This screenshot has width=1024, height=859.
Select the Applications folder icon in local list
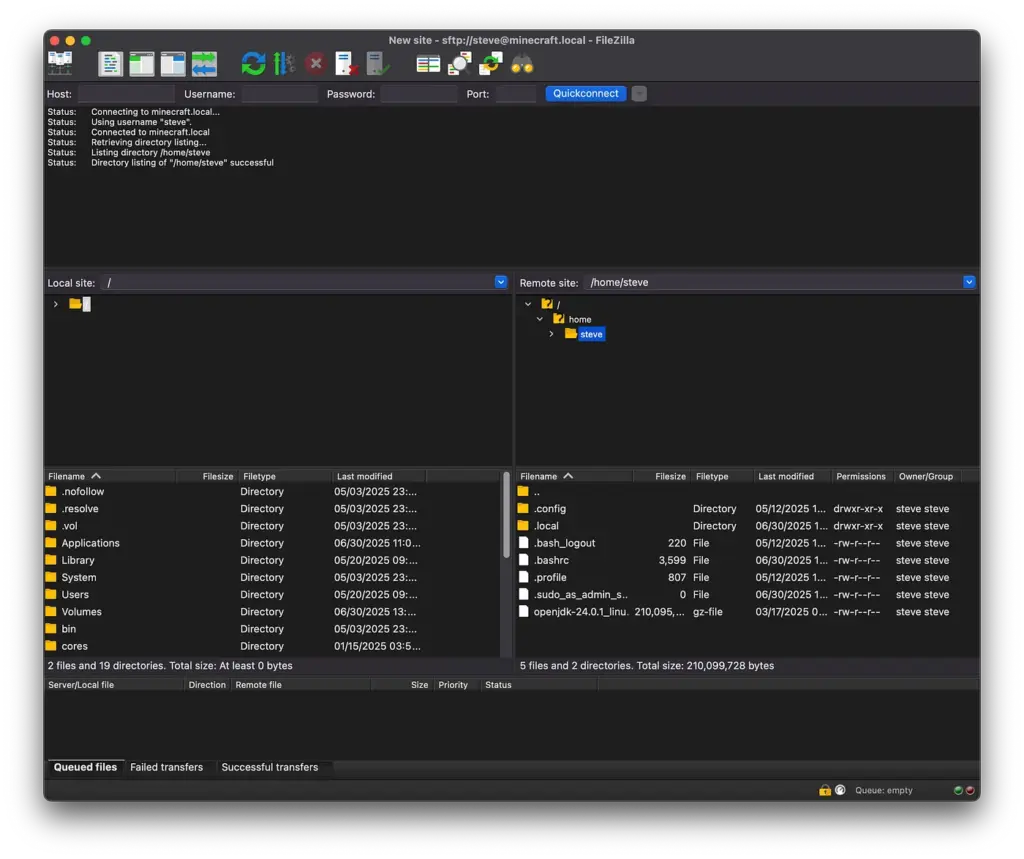(51, 543)
